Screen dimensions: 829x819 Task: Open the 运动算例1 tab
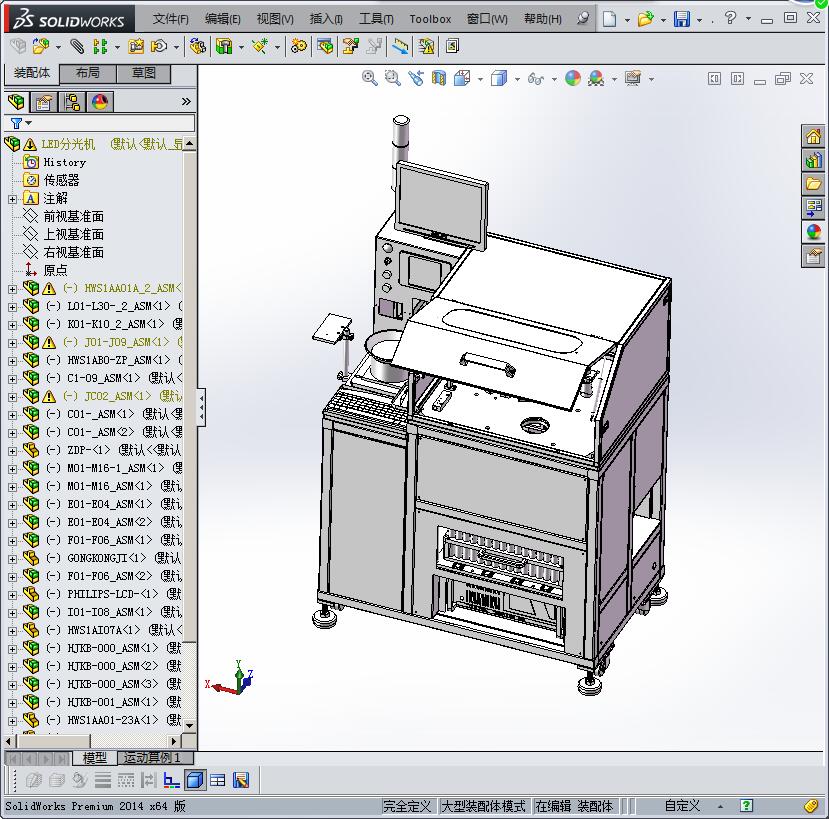pyautogui.click(x=152, y=758)
